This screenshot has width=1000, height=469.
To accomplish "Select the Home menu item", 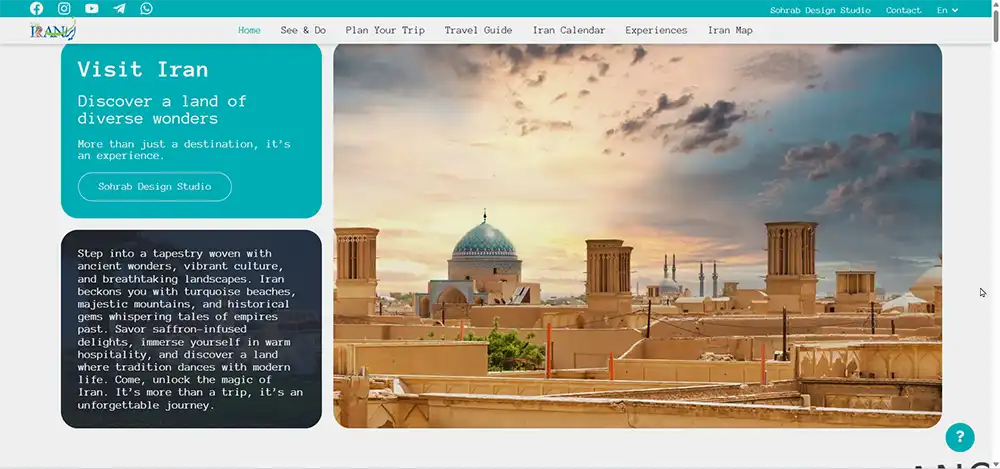I will (249, 30).
